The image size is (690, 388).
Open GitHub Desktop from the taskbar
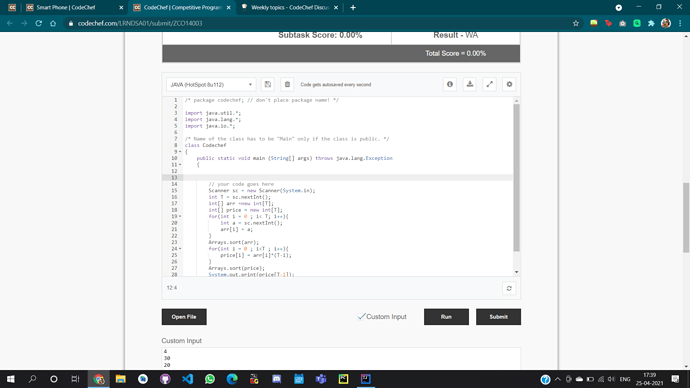pyautogui.click(x=165, y=379)
